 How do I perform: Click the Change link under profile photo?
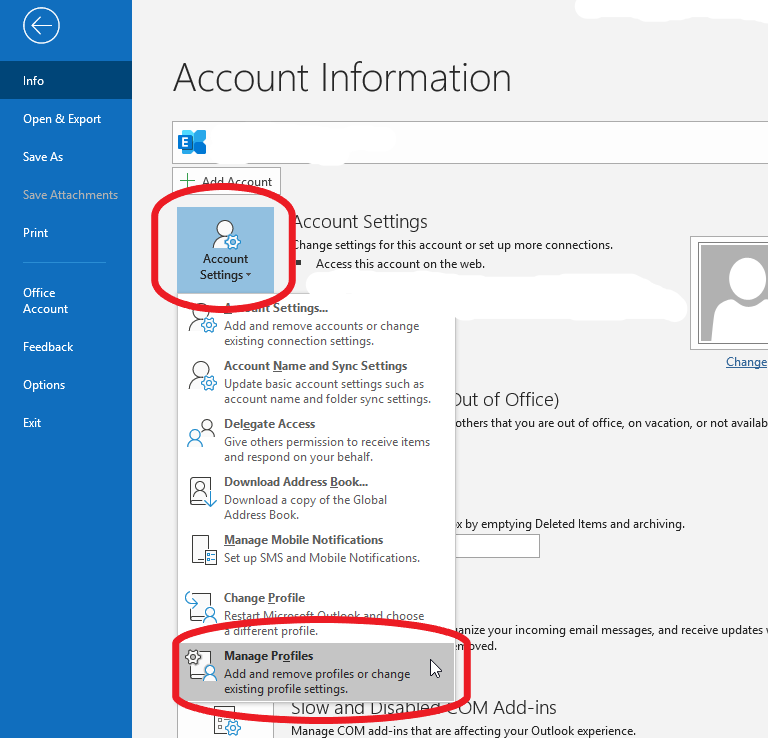click(x=746, y=362)
